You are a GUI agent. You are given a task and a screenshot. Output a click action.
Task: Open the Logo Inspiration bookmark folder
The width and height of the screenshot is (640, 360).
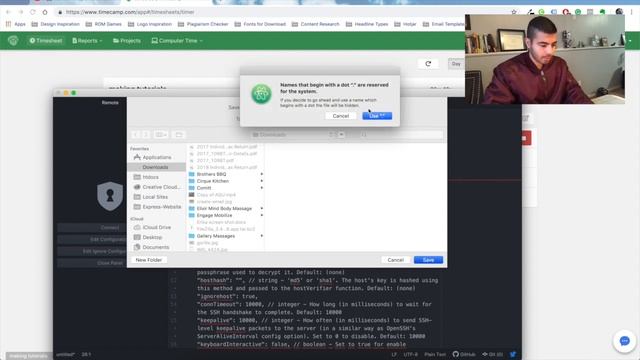click(150, 24)
